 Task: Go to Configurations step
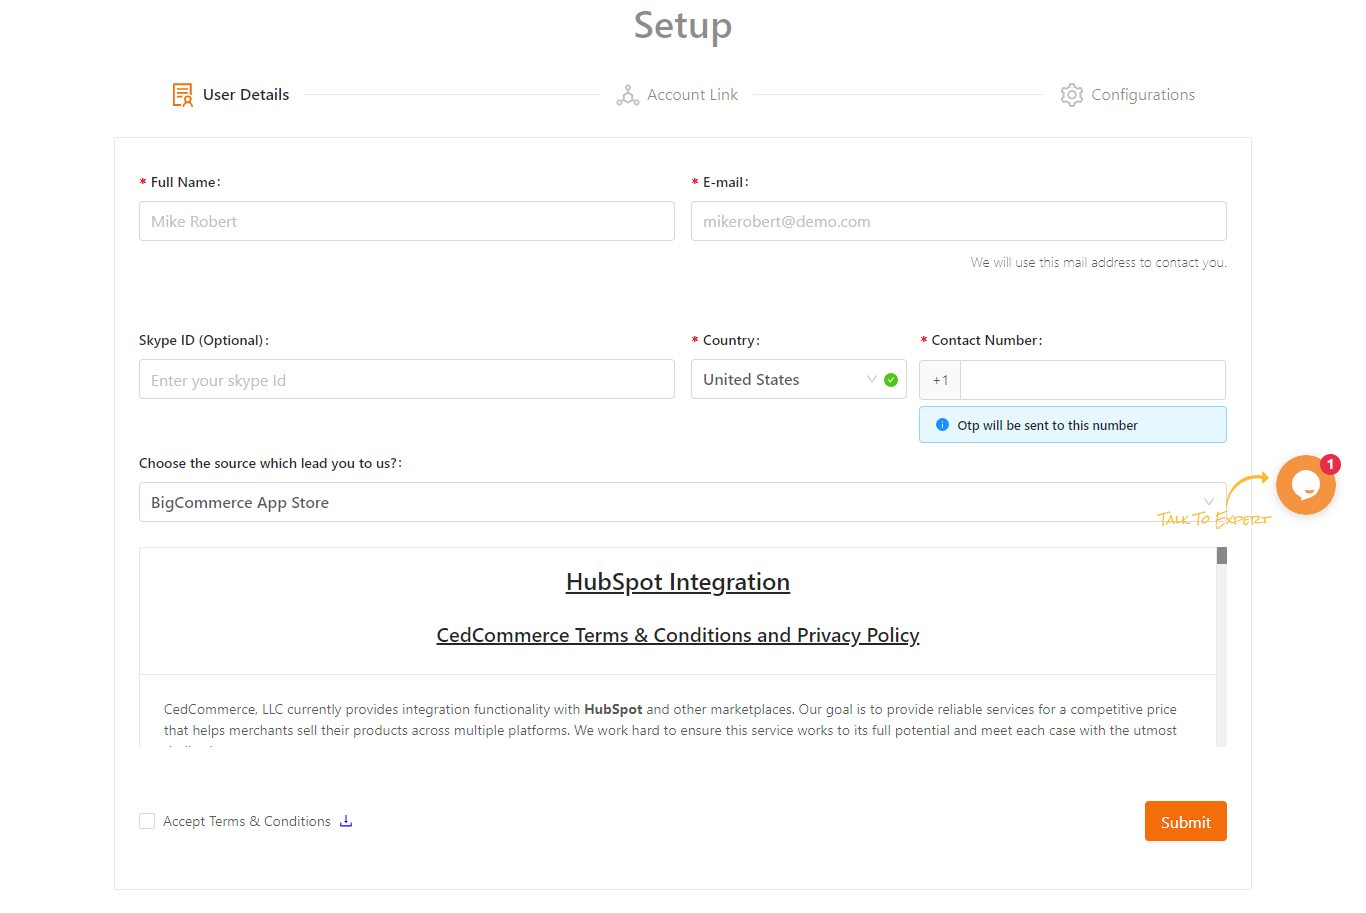(x=1128, y=95)
